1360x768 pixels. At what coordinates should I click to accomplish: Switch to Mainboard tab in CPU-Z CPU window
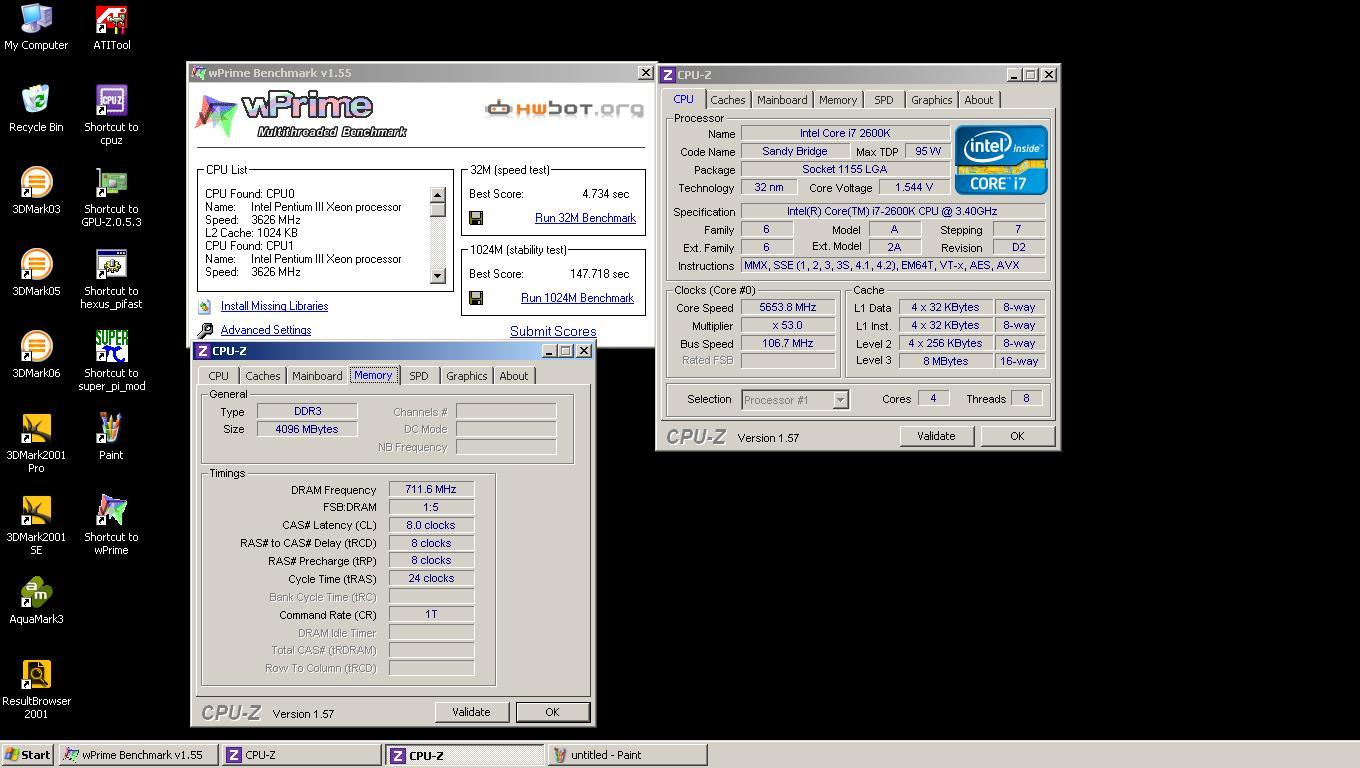[x=782, y=100]
